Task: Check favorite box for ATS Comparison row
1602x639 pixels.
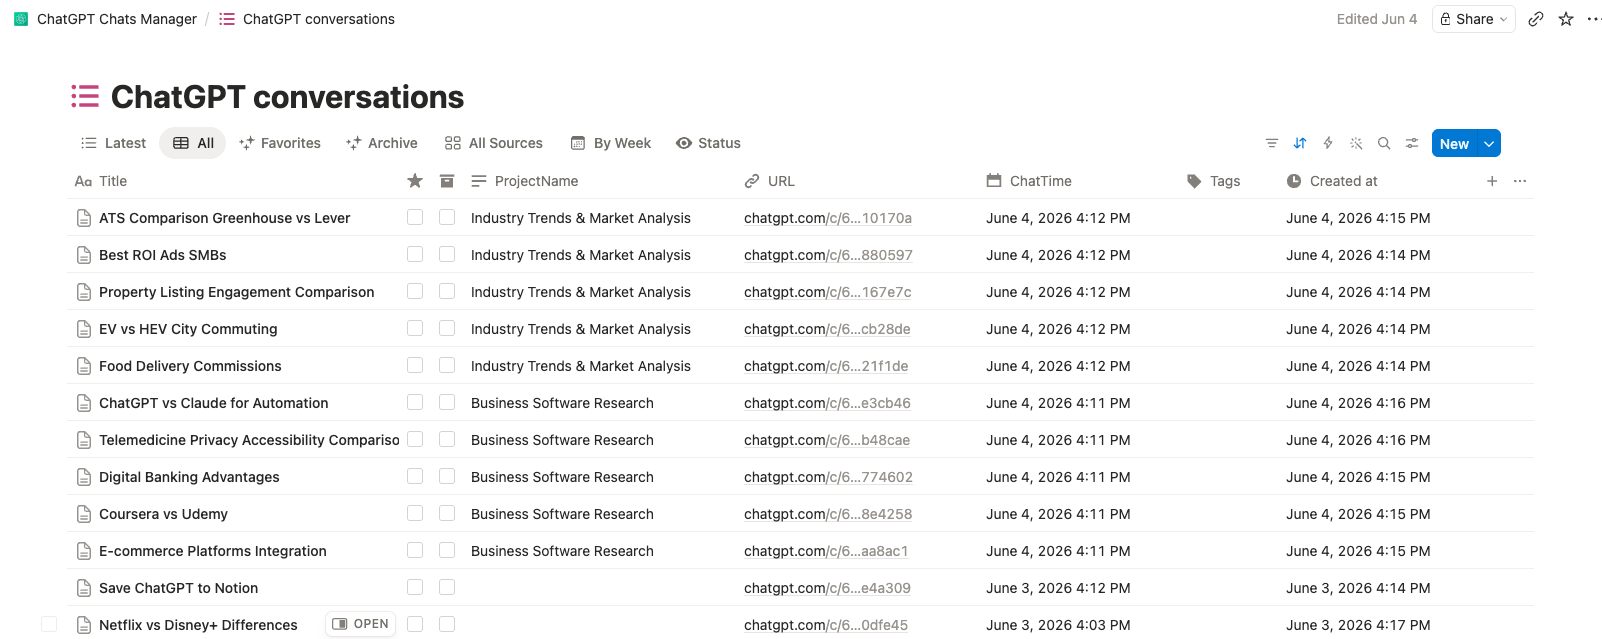Action: 415,217
